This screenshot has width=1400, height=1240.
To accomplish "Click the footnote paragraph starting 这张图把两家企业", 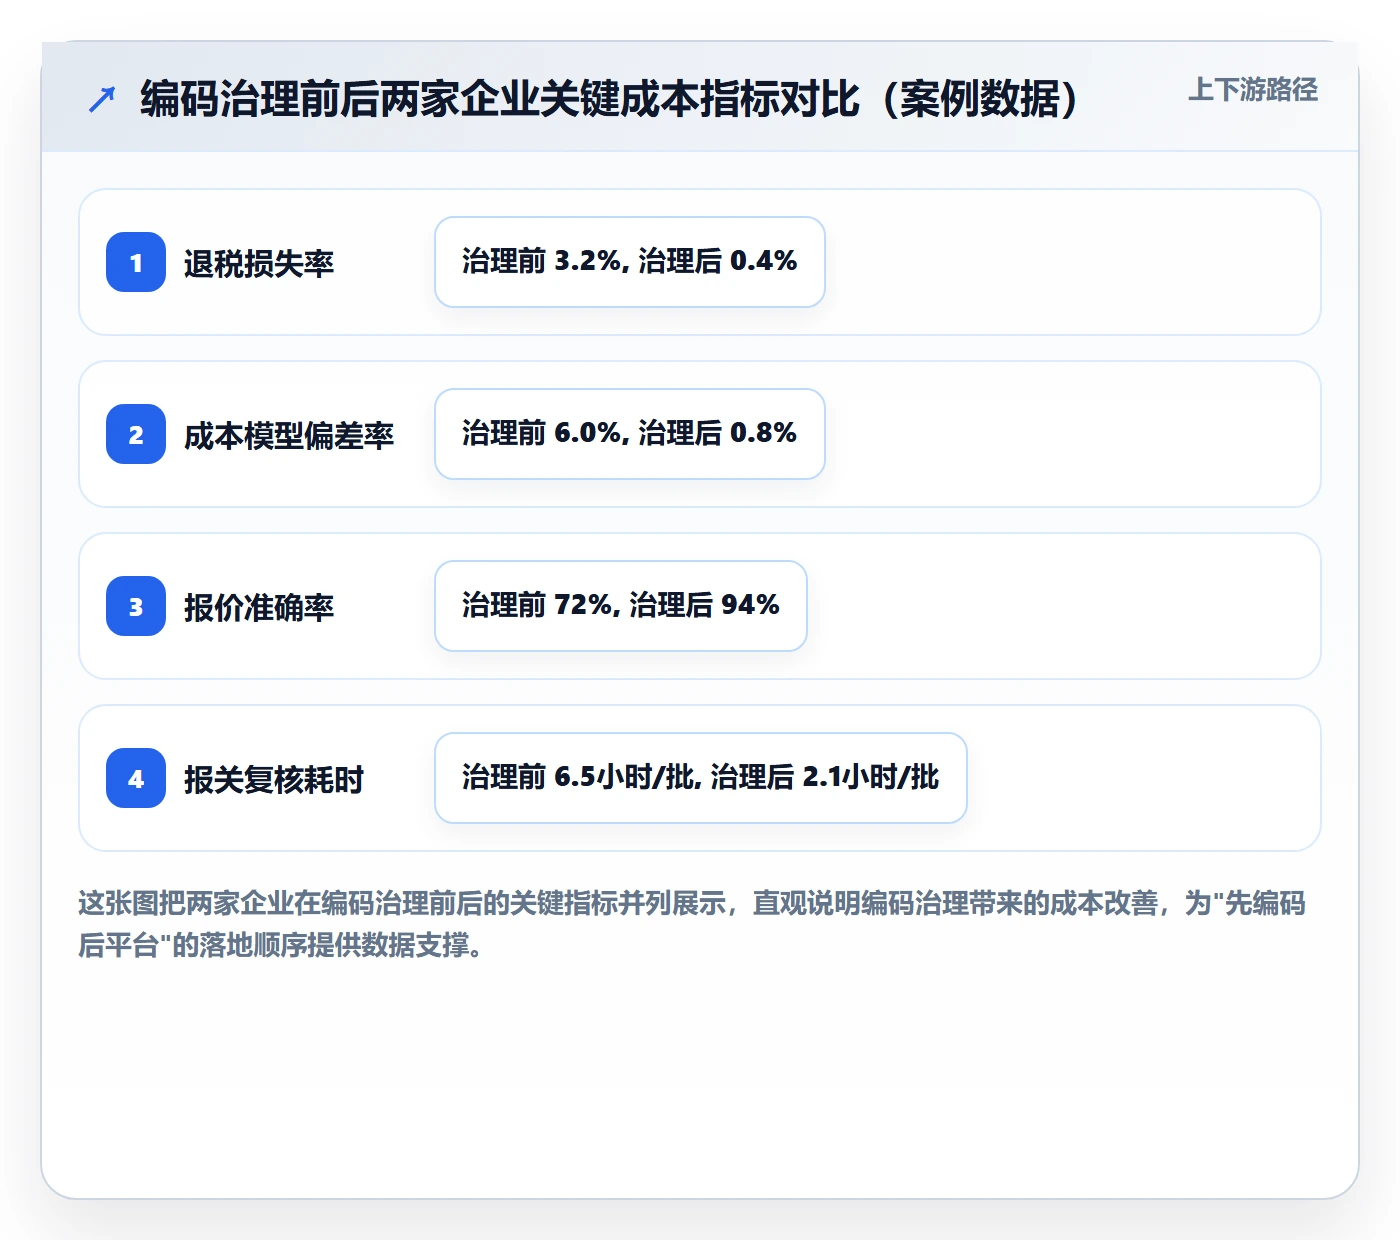I will [692, 924].
